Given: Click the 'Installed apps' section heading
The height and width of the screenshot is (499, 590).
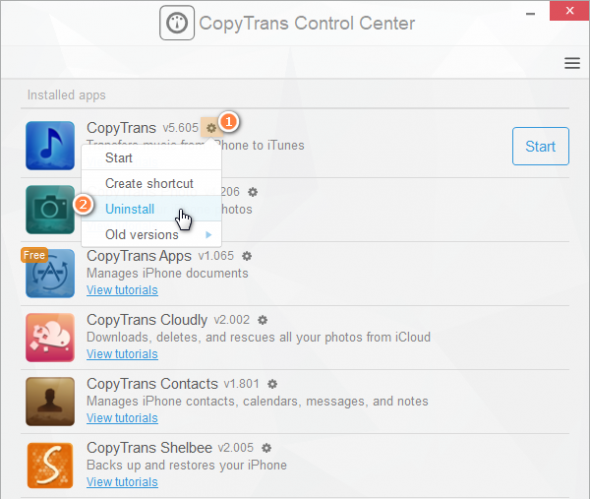Looking at the screenshot, I should pyautogui.click(x=66, y=95).
